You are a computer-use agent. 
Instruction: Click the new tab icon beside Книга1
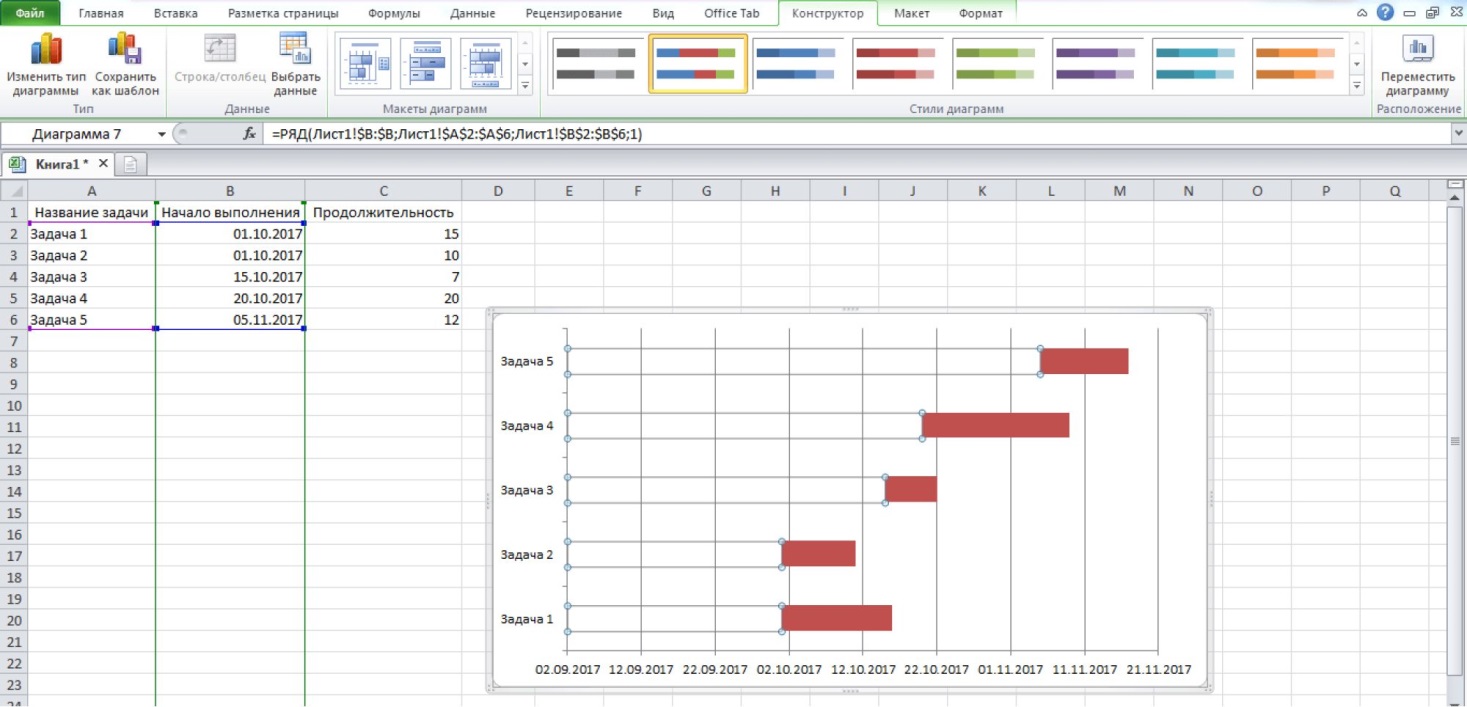point(131,163)
